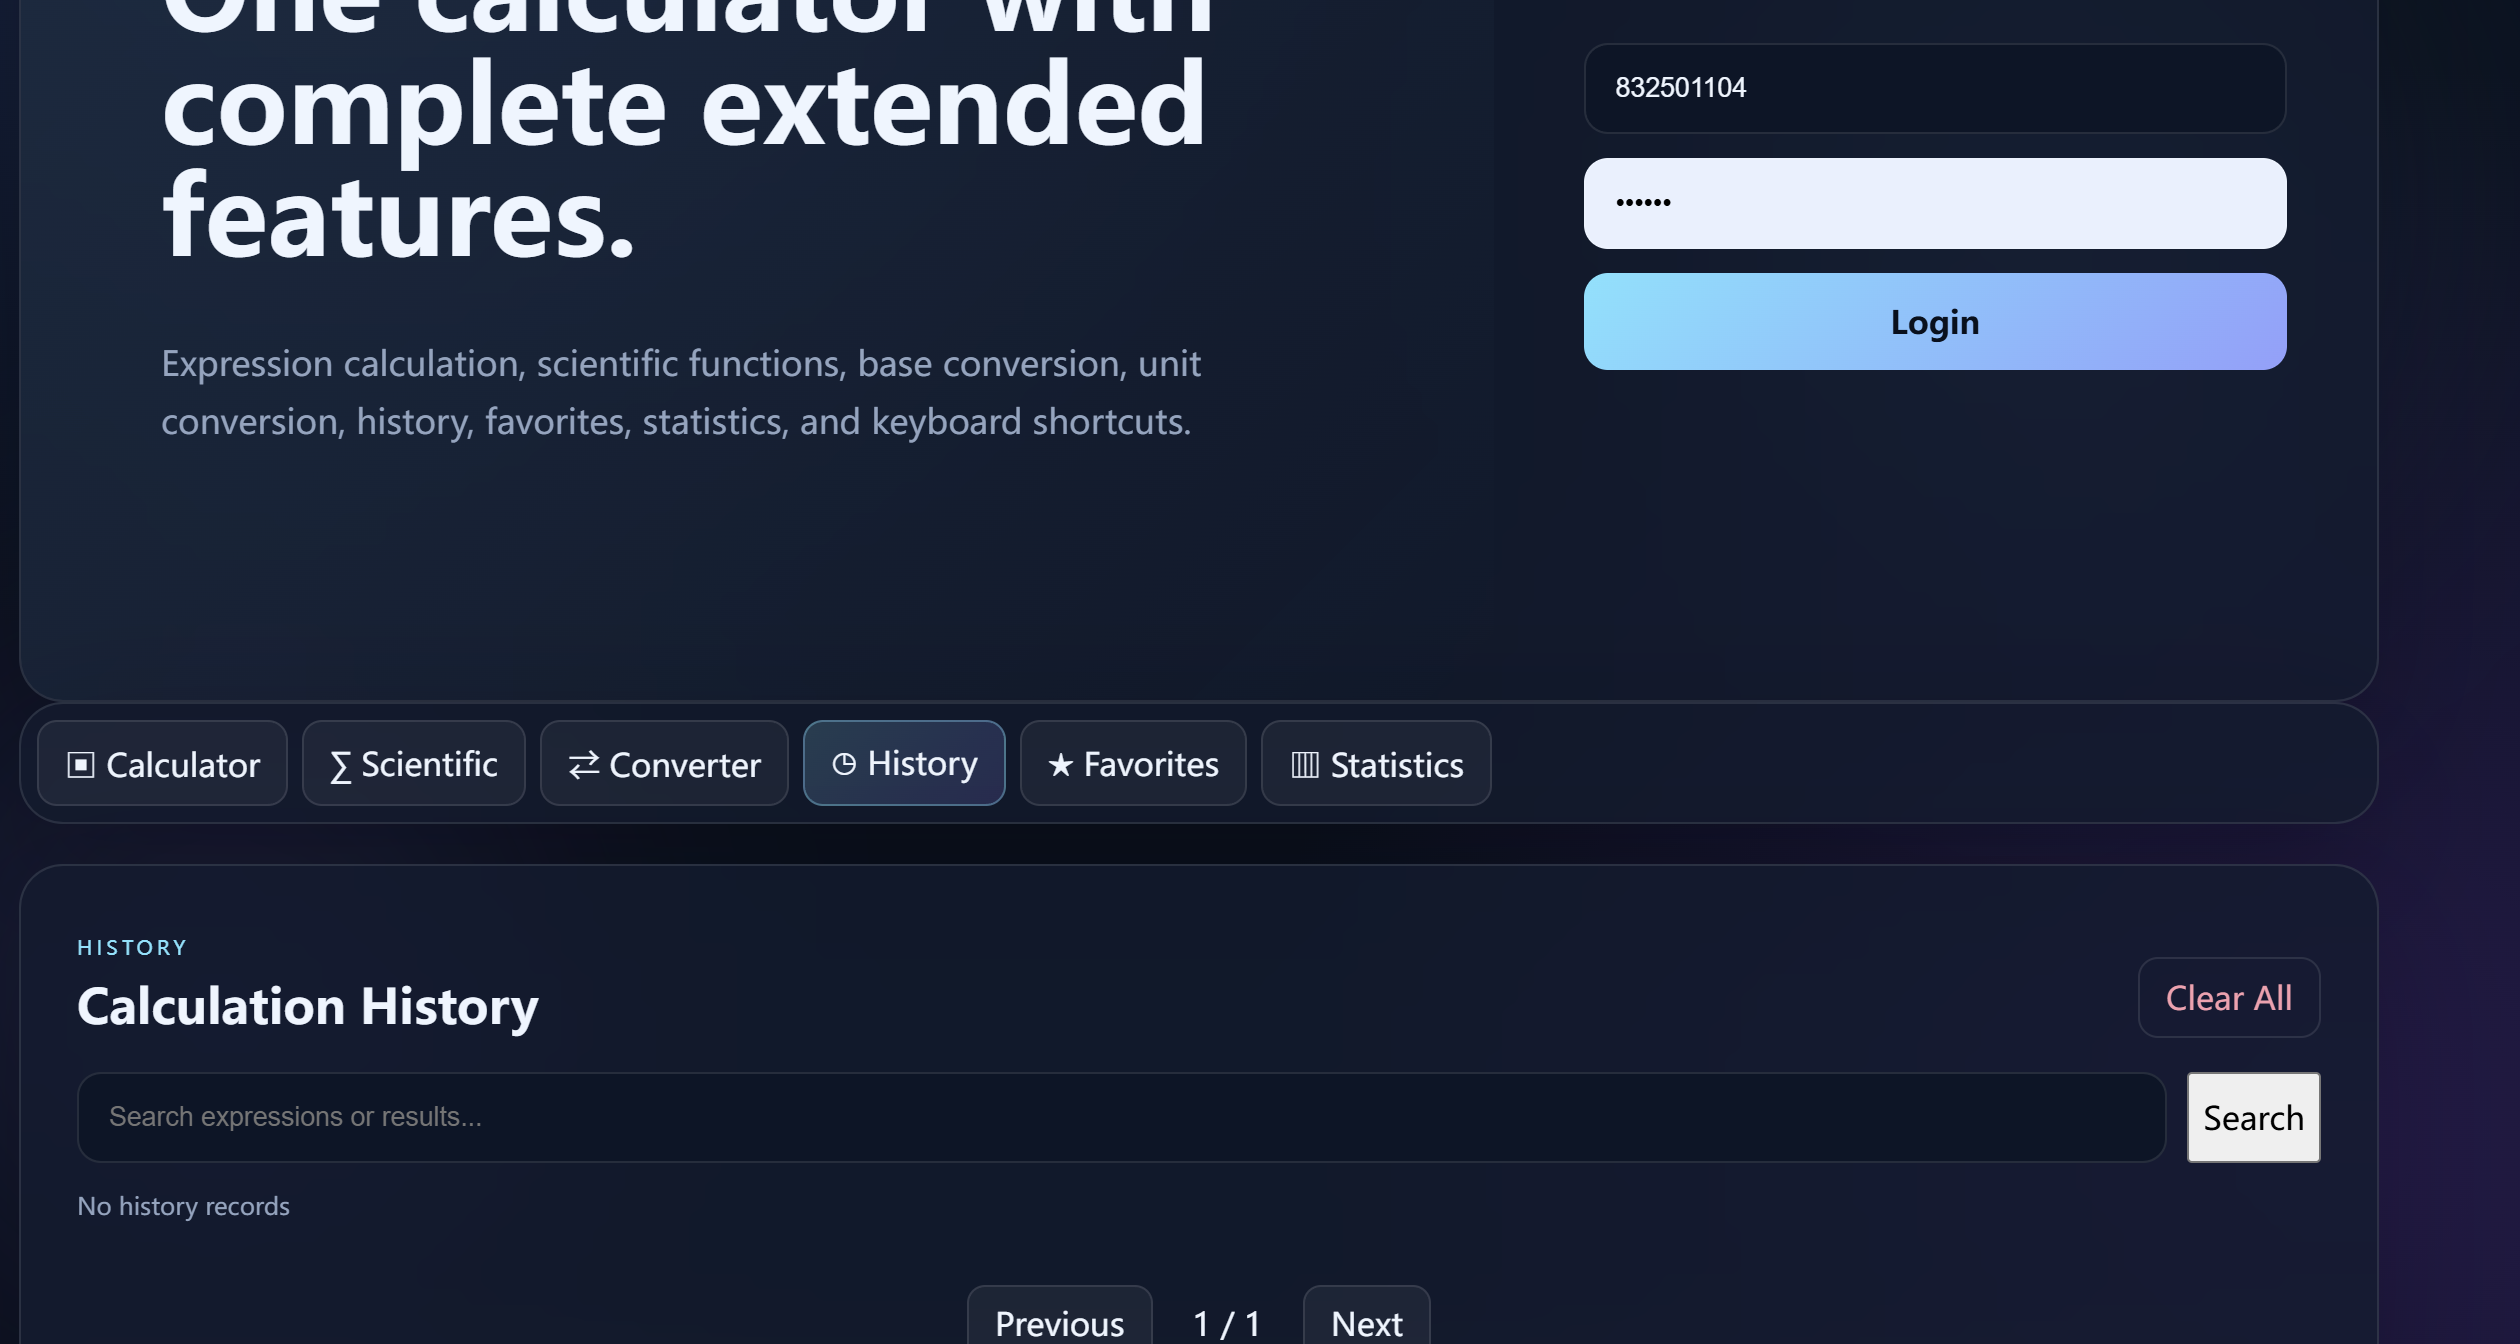
Task: Click the Search expressions or results box
Action: tap(1121, 1117)
